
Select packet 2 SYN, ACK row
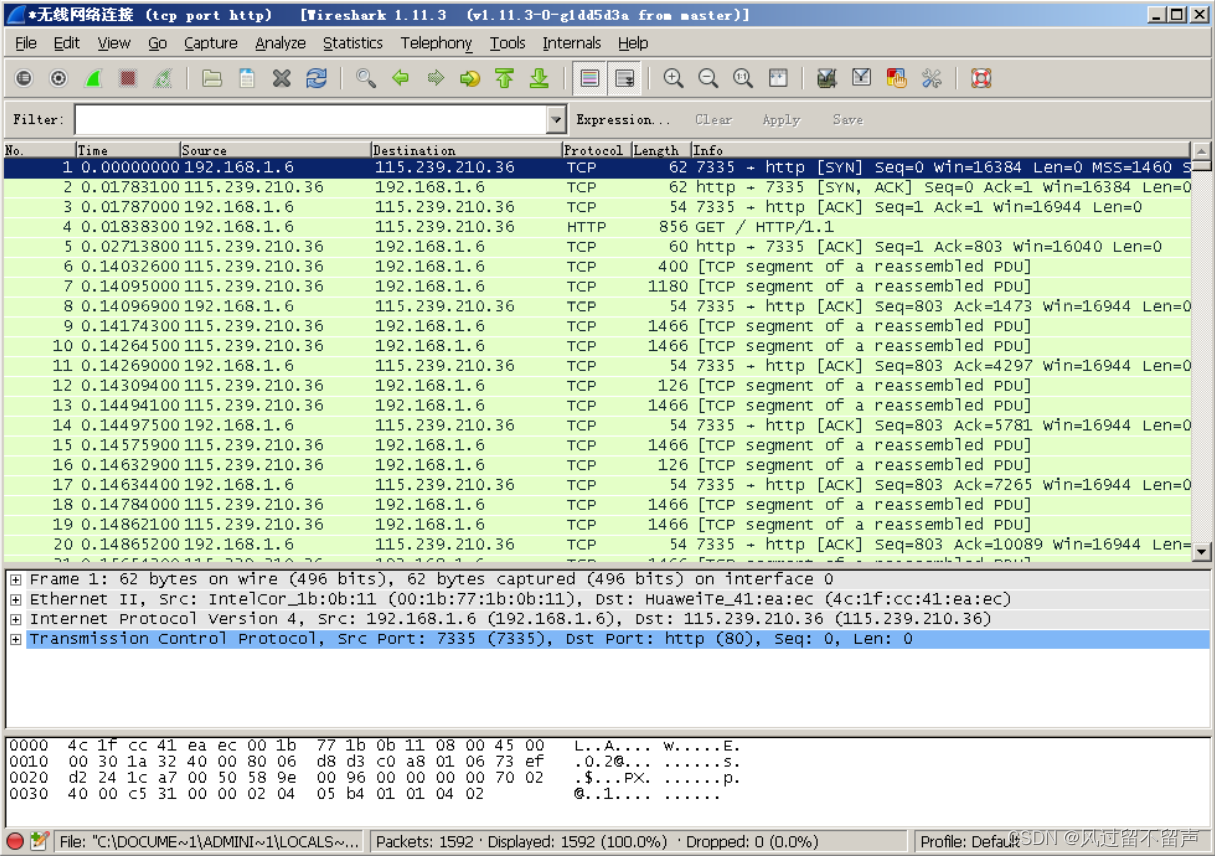tap(597, 187)
